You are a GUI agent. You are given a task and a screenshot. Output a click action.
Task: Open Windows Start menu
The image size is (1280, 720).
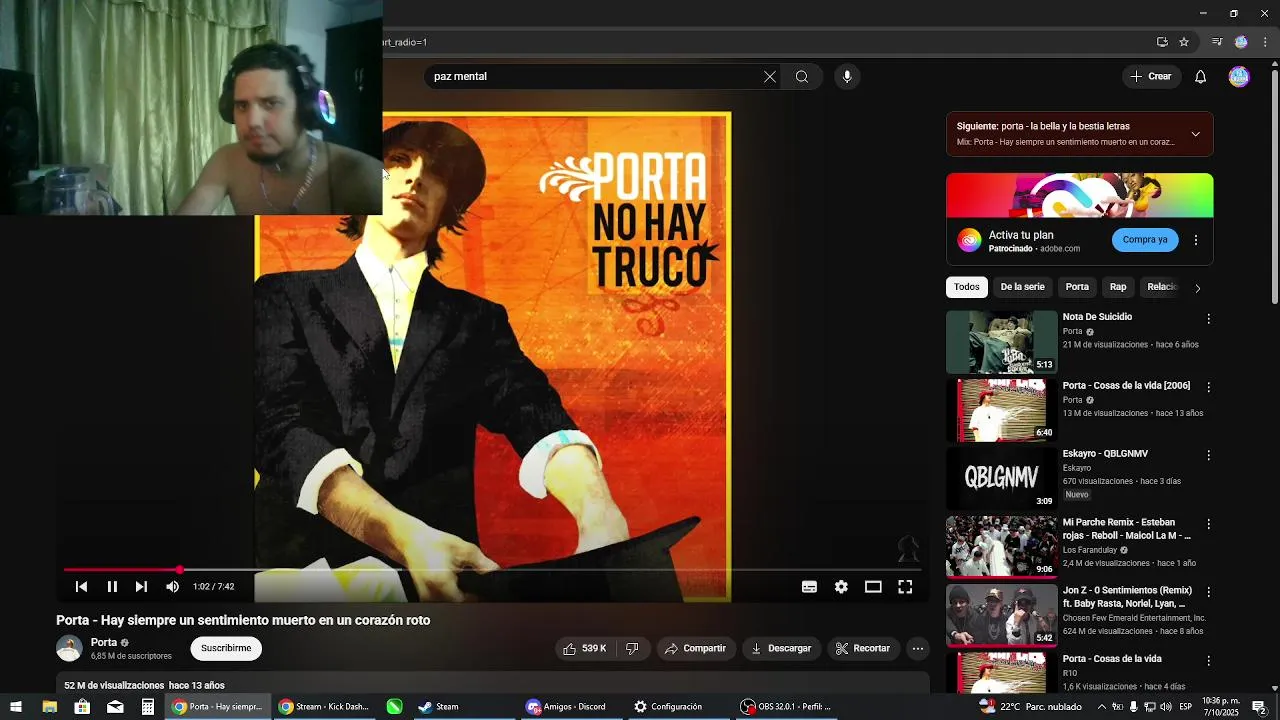pyautogui.click(x=16, y=706)
